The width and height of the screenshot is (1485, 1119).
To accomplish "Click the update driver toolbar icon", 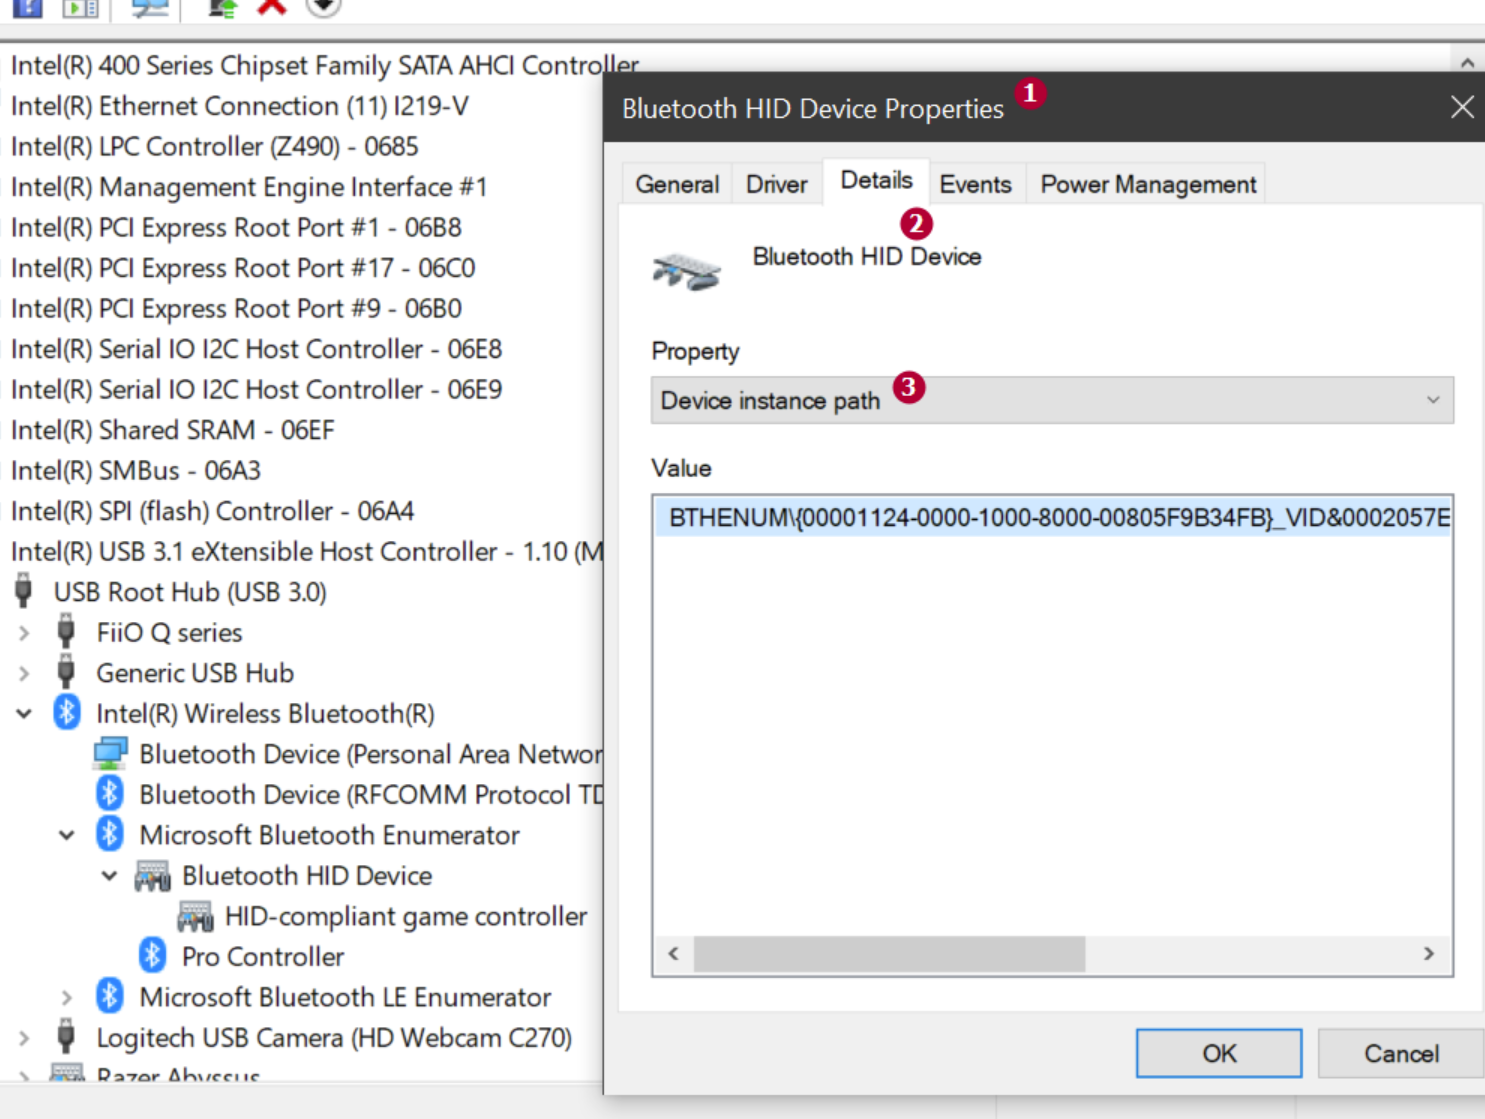I will pos(222,7).
